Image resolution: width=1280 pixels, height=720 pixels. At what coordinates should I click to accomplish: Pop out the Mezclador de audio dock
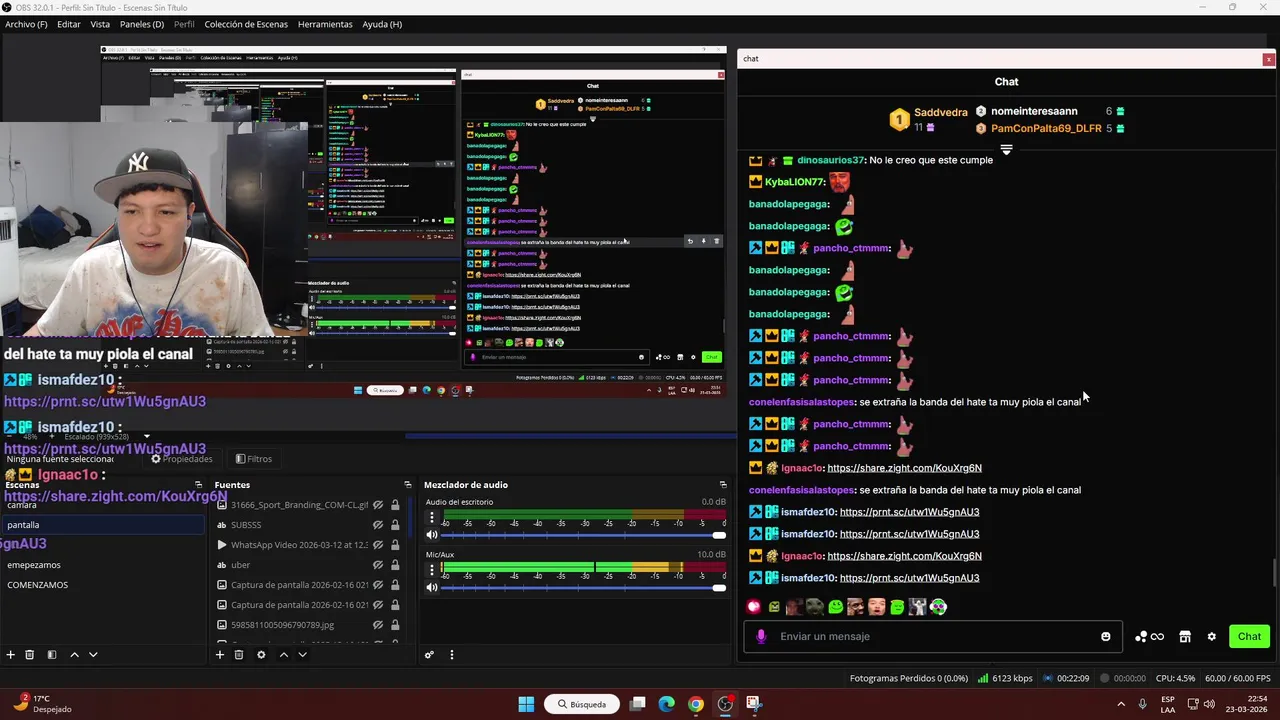(723, 485)
